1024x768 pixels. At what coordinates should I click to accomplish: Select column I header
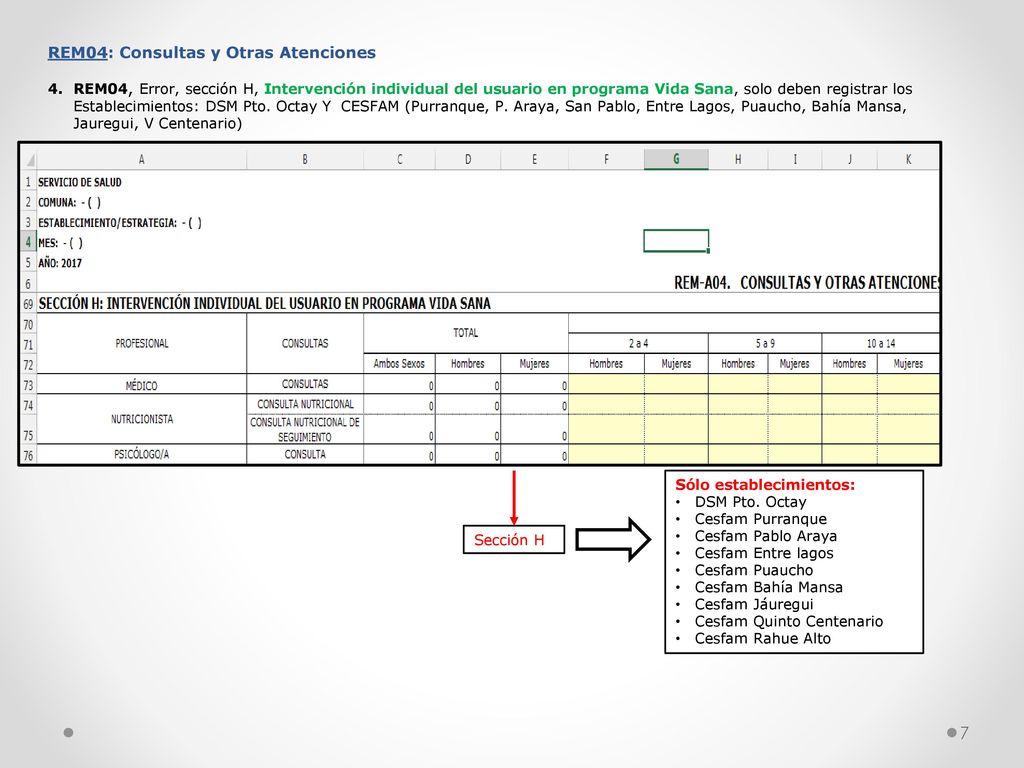click(795, 159)
